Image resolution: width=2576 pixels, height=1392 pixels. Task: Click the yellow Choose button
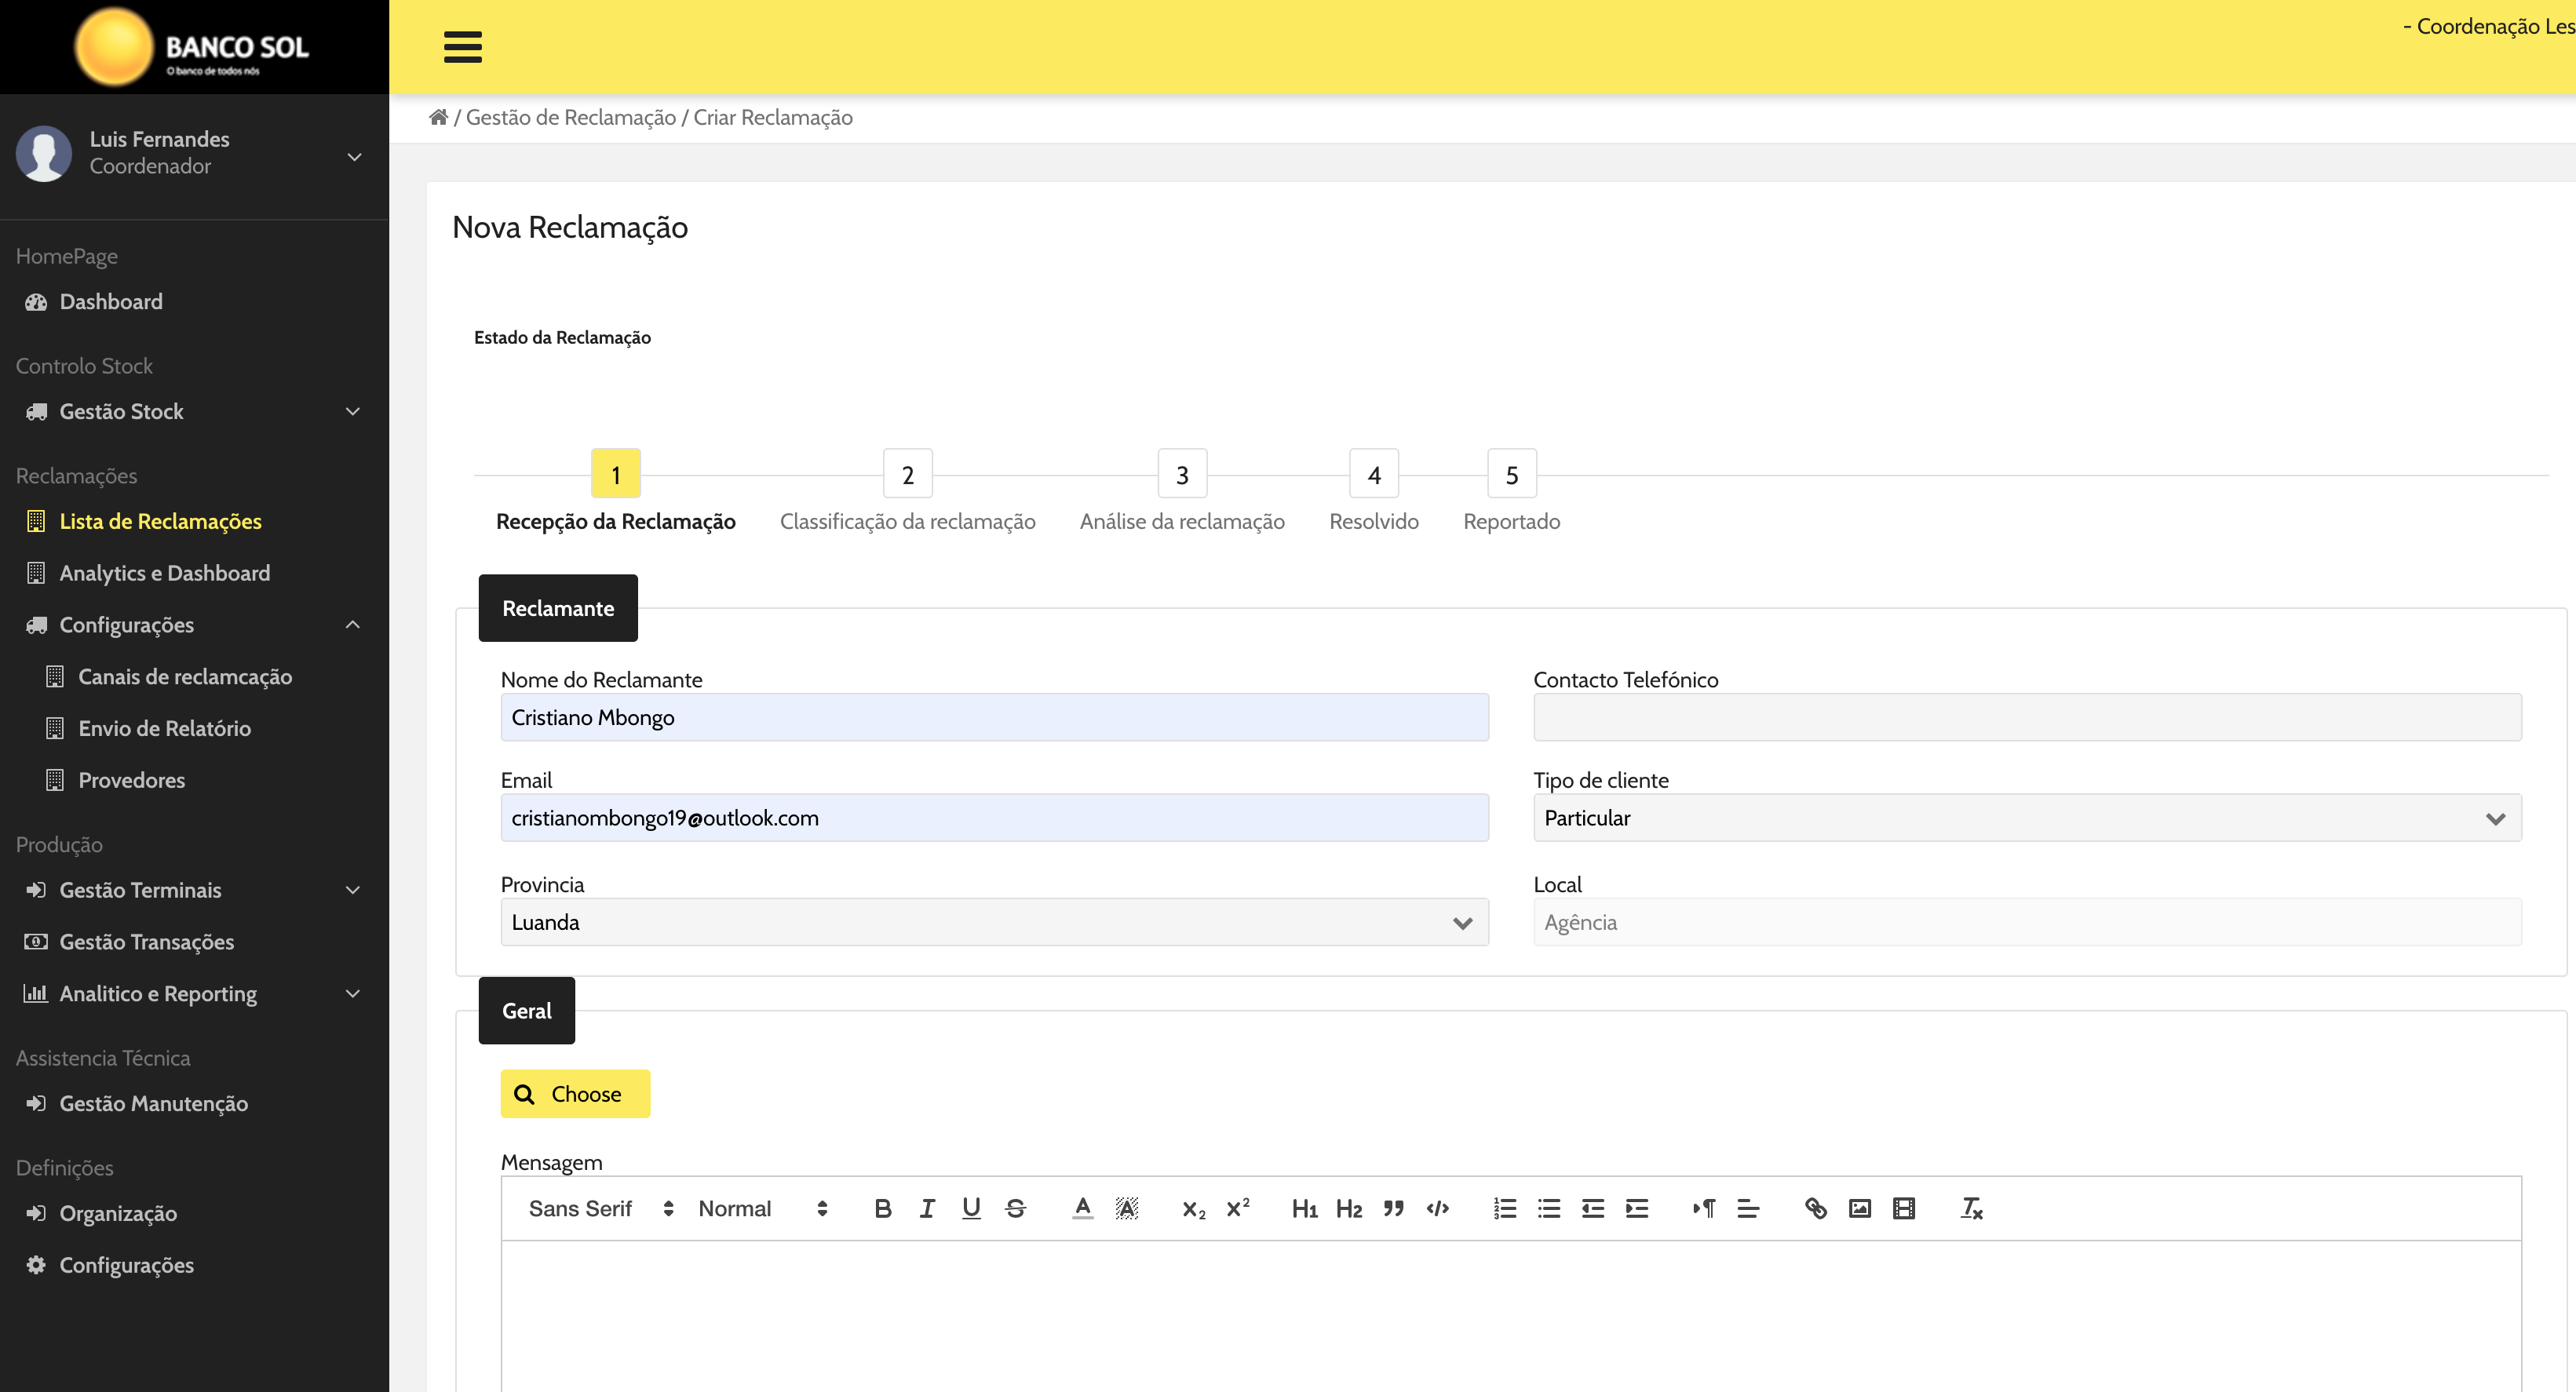tap(575, 1094)
